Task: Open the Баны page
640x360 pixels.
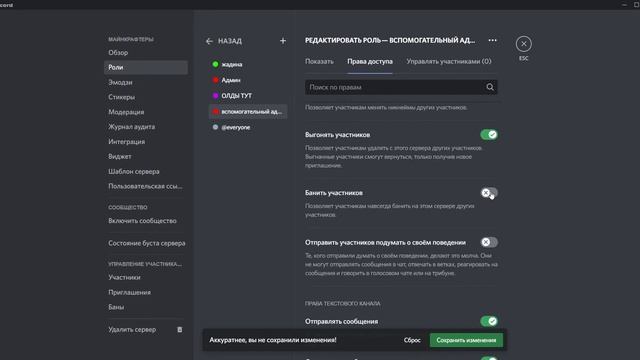Action: coord(146,307)
